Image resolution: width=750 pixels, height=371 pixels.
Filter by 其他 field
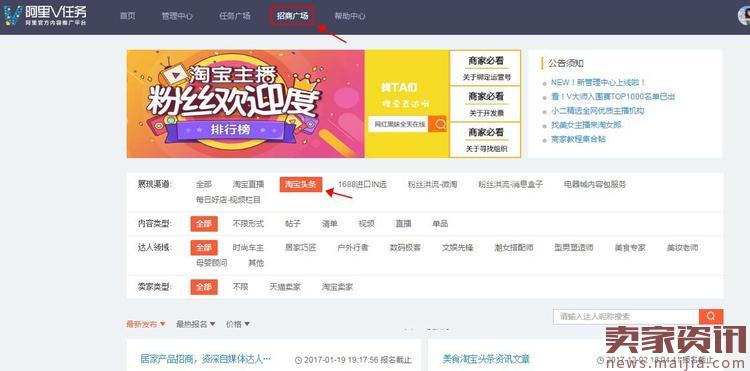click(256, 263)
